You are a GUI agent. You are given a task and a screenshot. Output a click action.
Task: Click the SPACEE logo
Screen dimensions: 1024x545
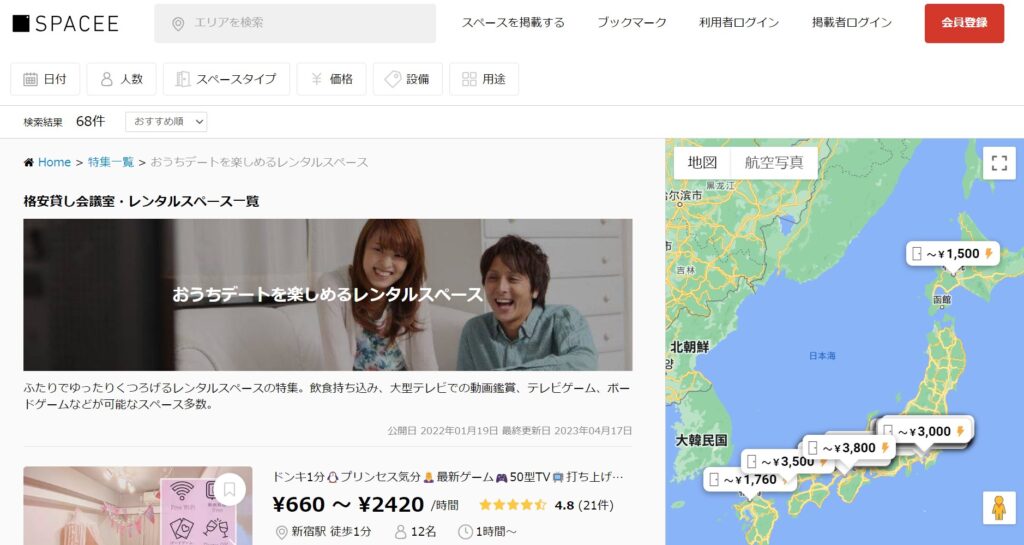[65, 23]
